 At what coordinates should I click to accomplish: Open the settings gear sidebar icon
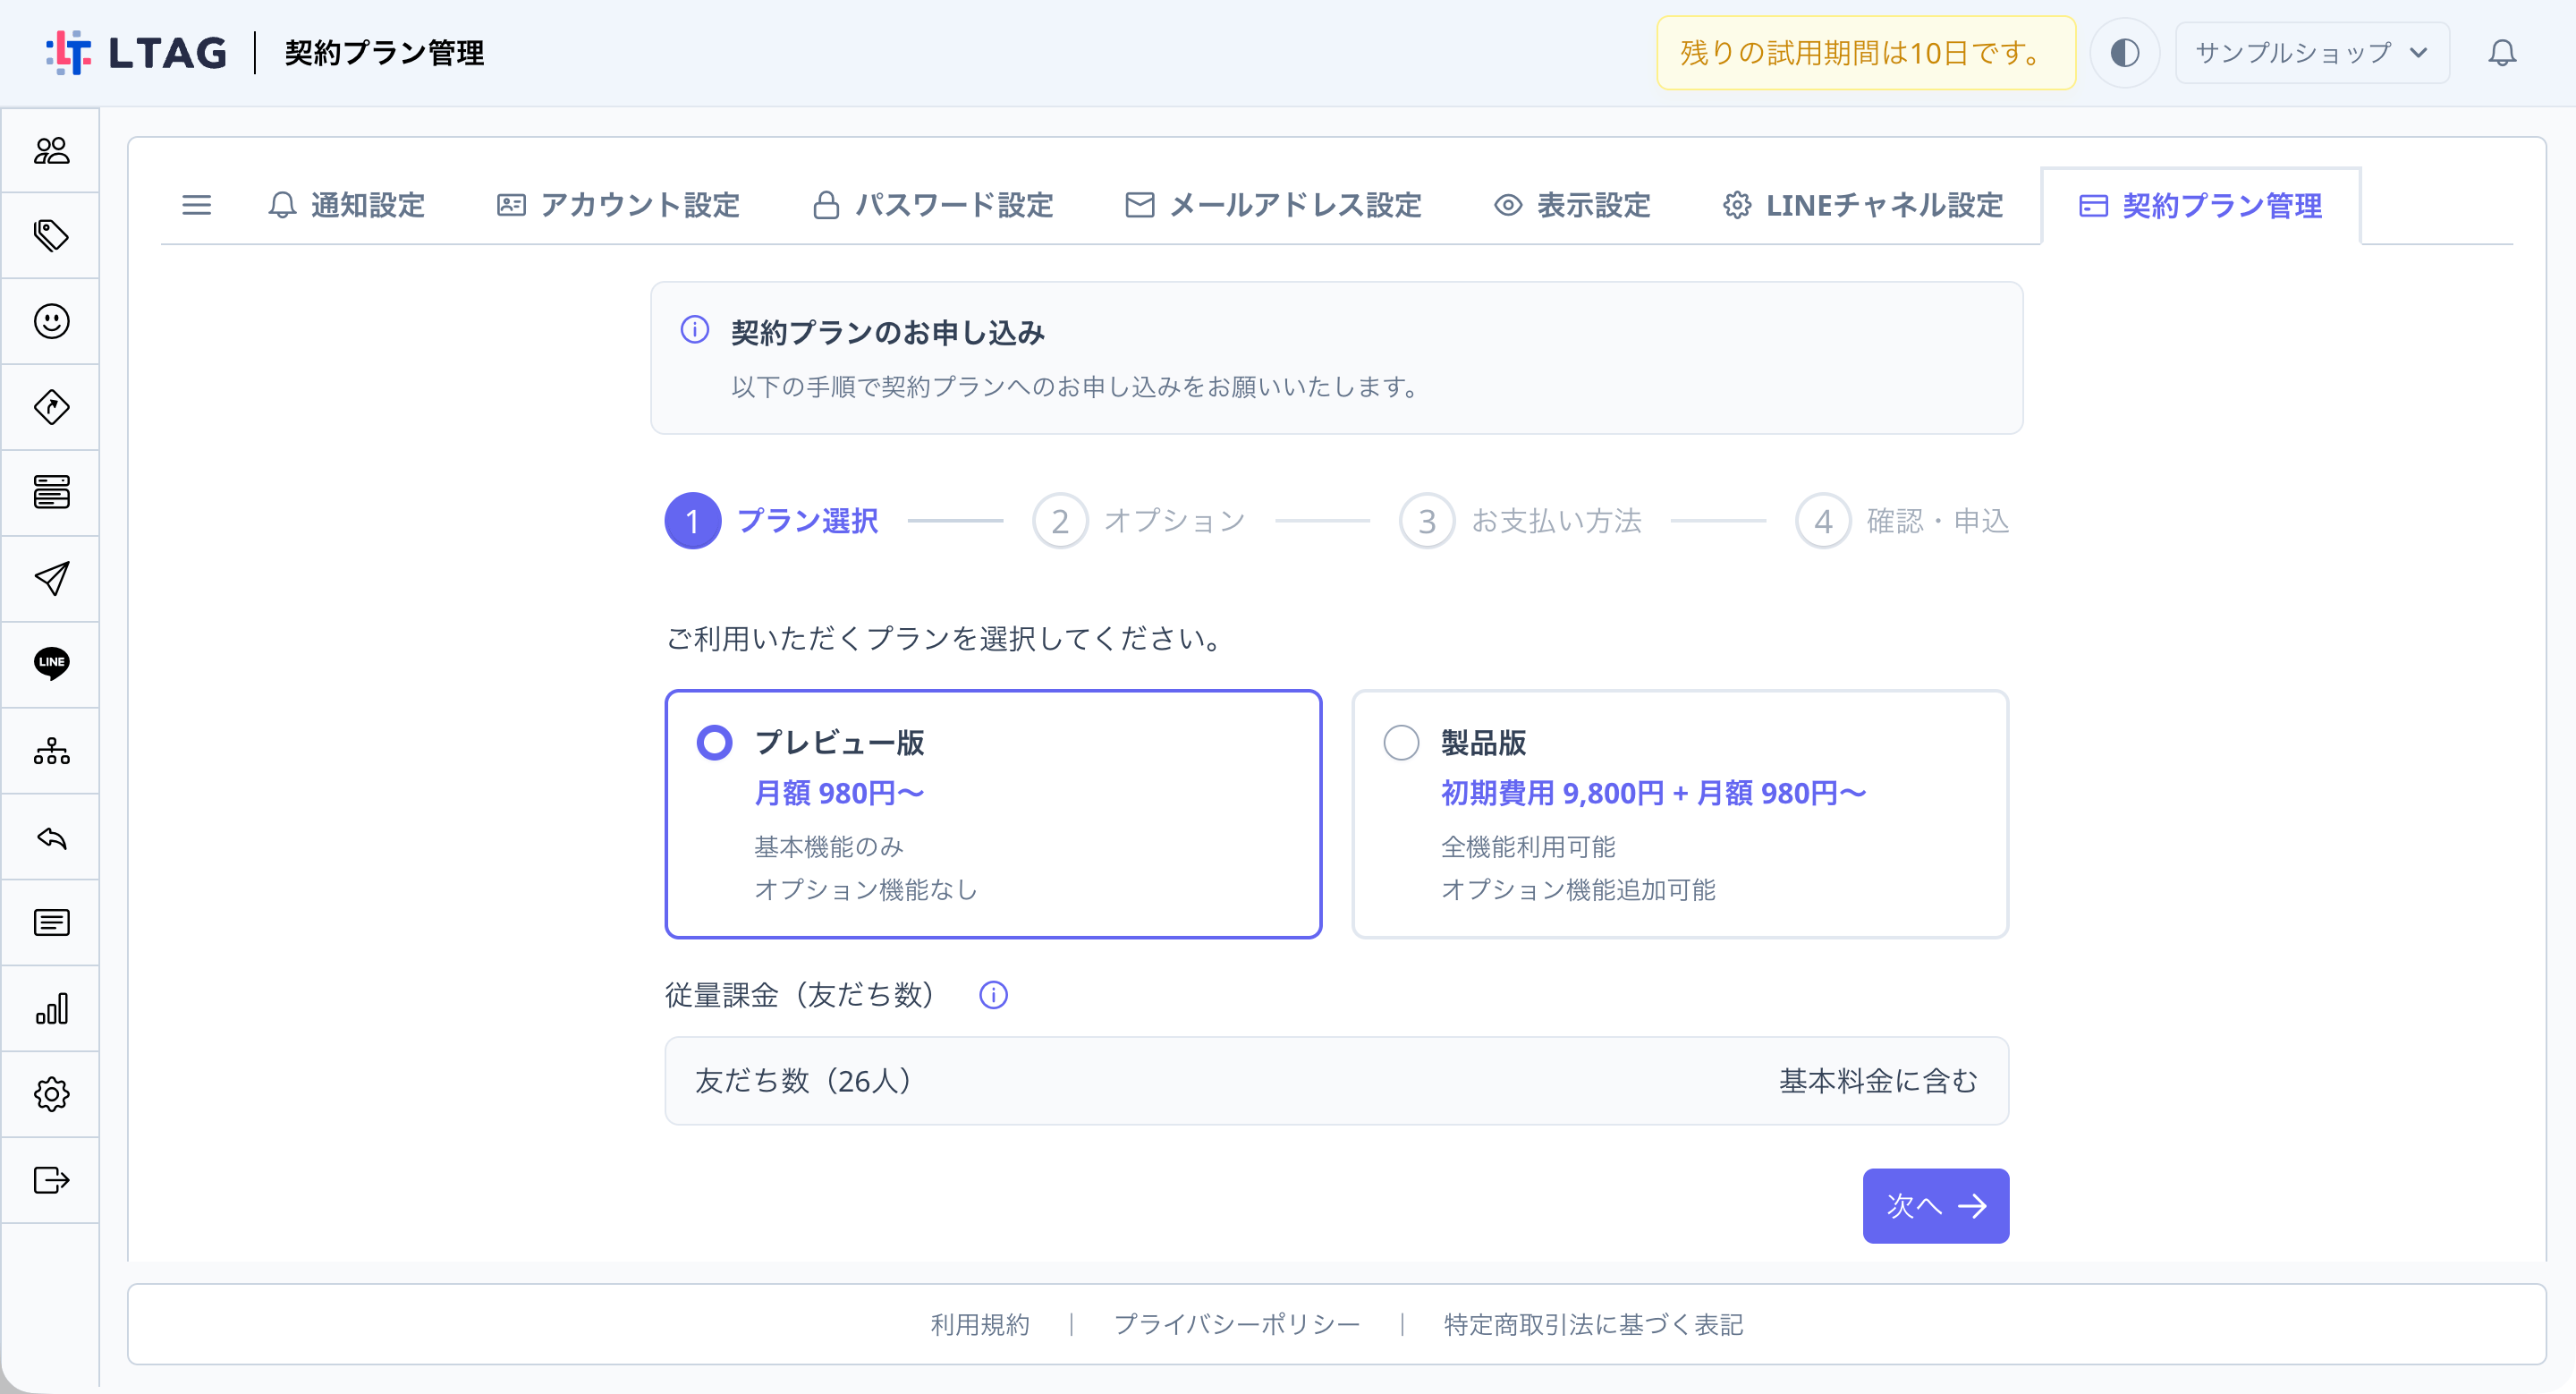(x=51, y=1094)
